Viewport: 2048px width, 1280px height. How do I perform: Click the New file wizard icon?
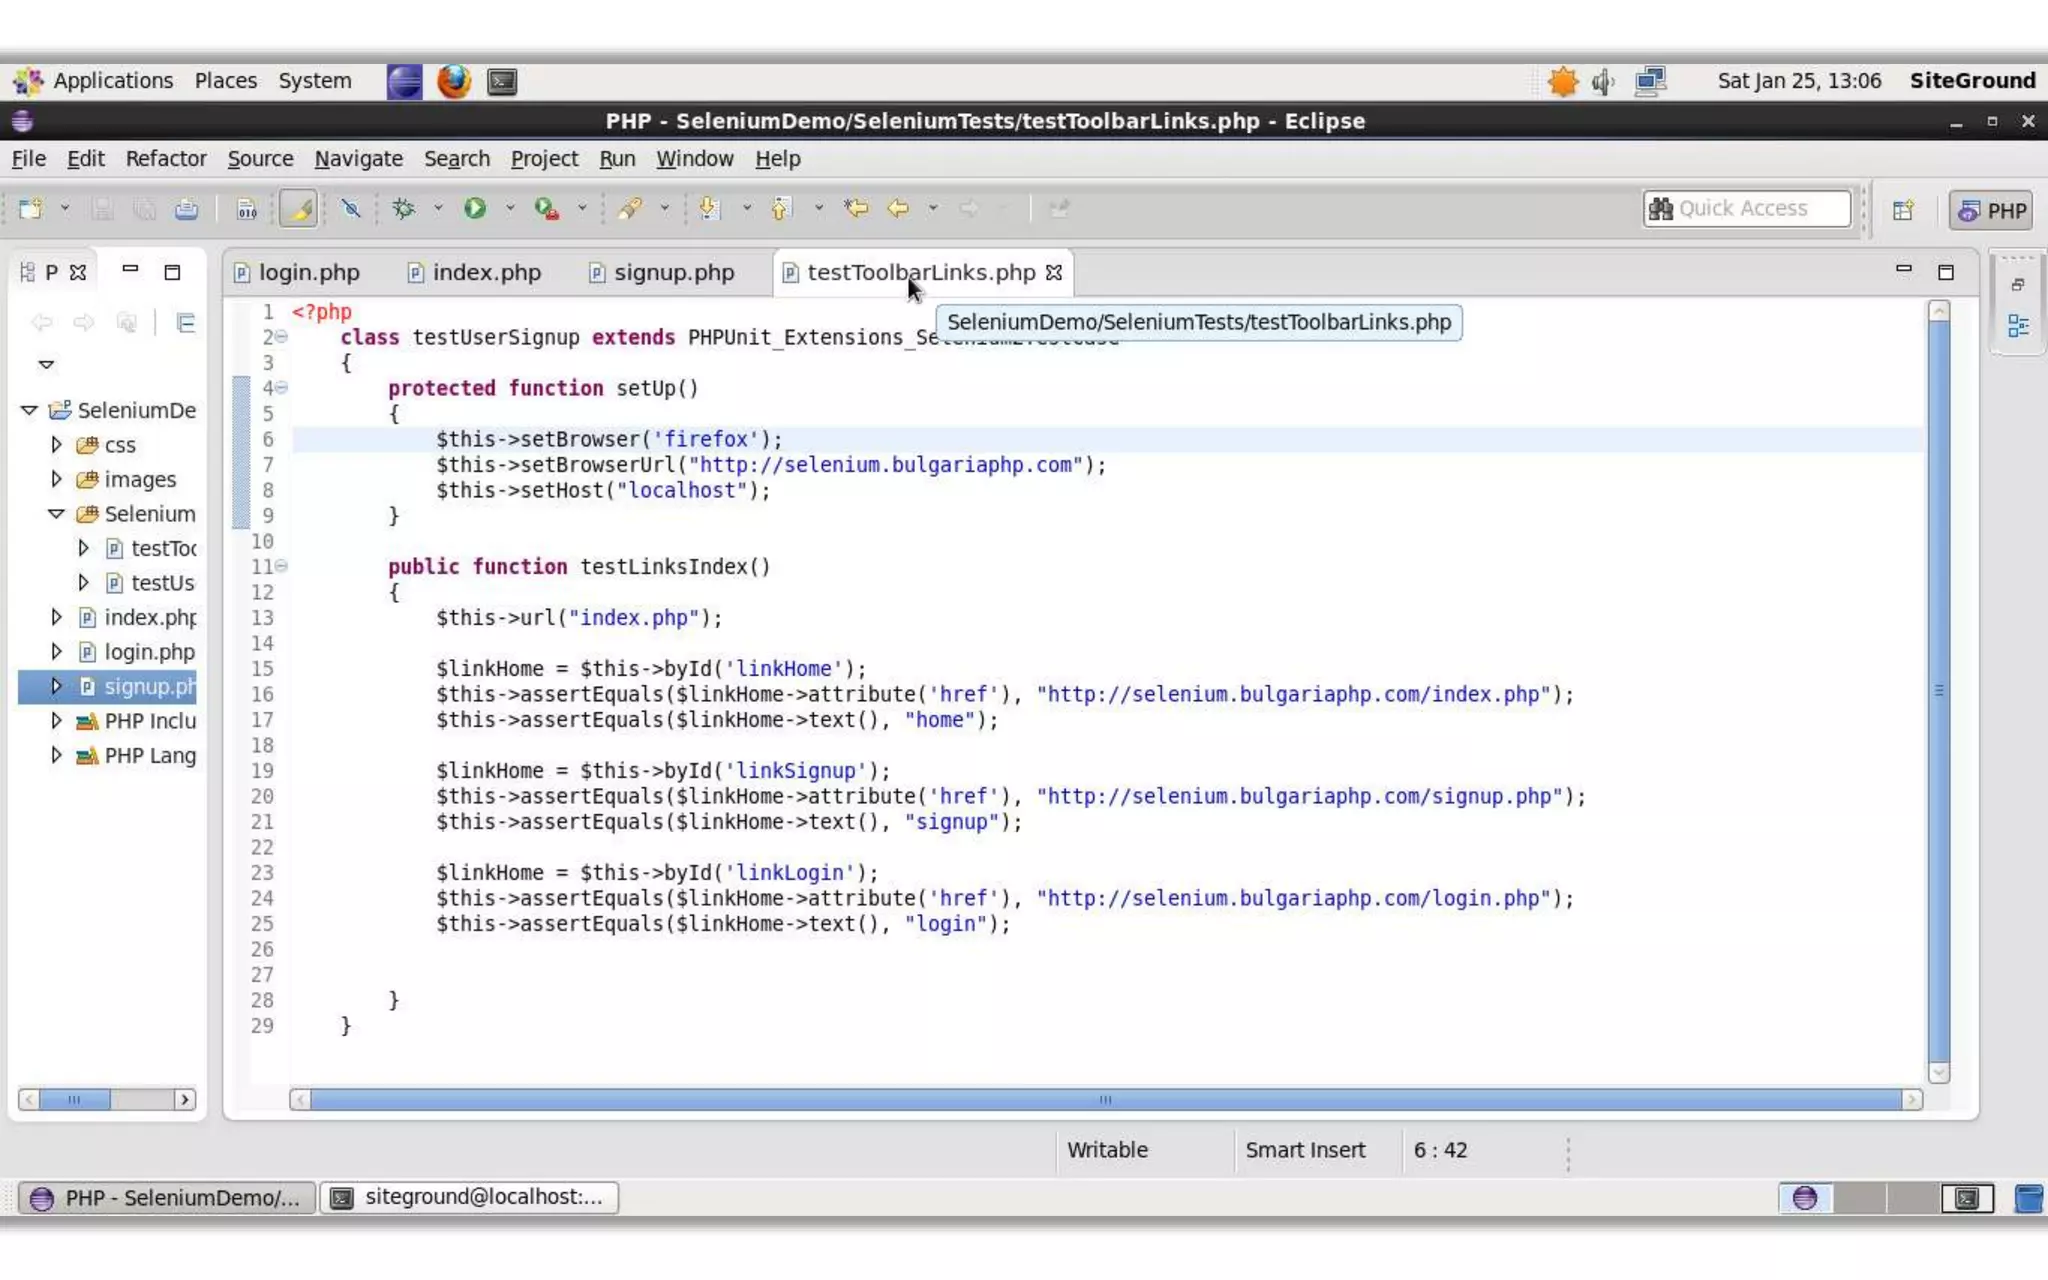31,208
